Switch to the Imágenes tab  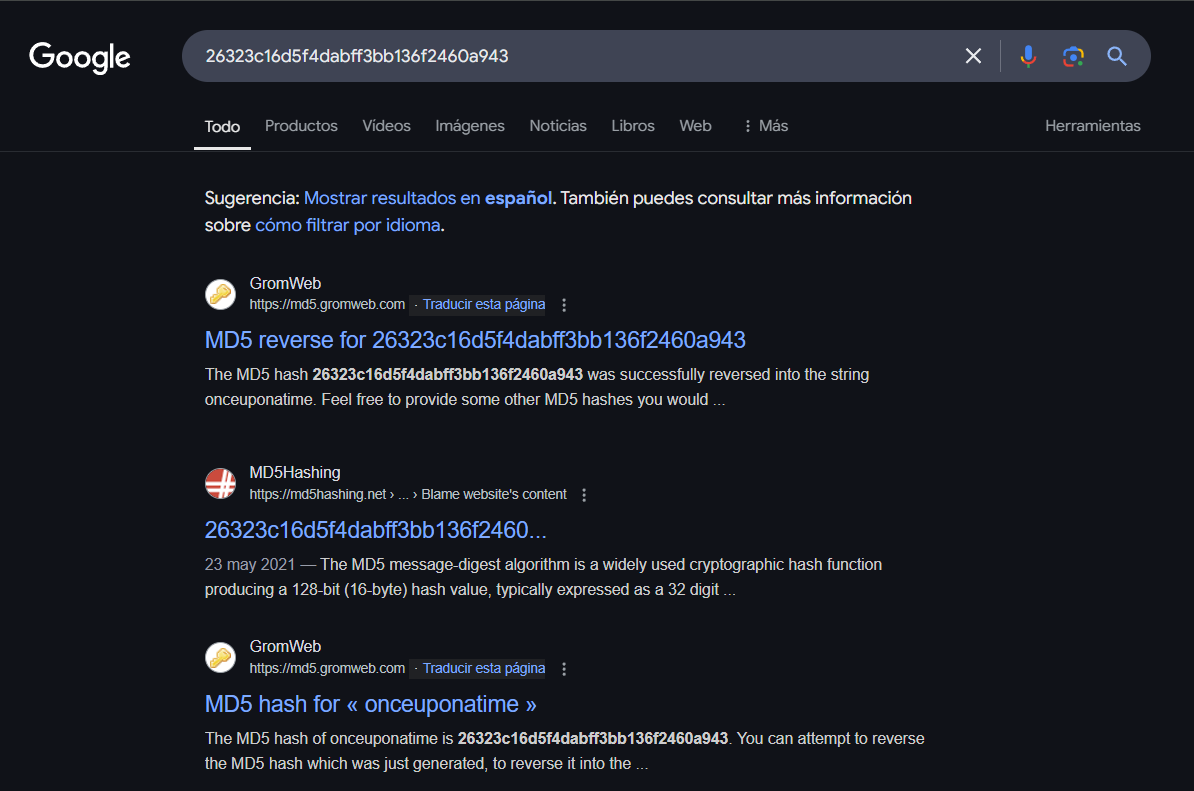pyautogui.click(x=470, y=126)
